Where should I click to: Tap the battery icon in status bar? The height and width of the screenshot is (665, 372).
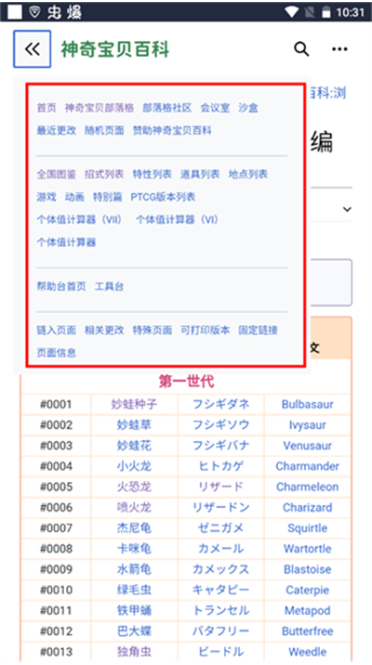coord(326,12)
